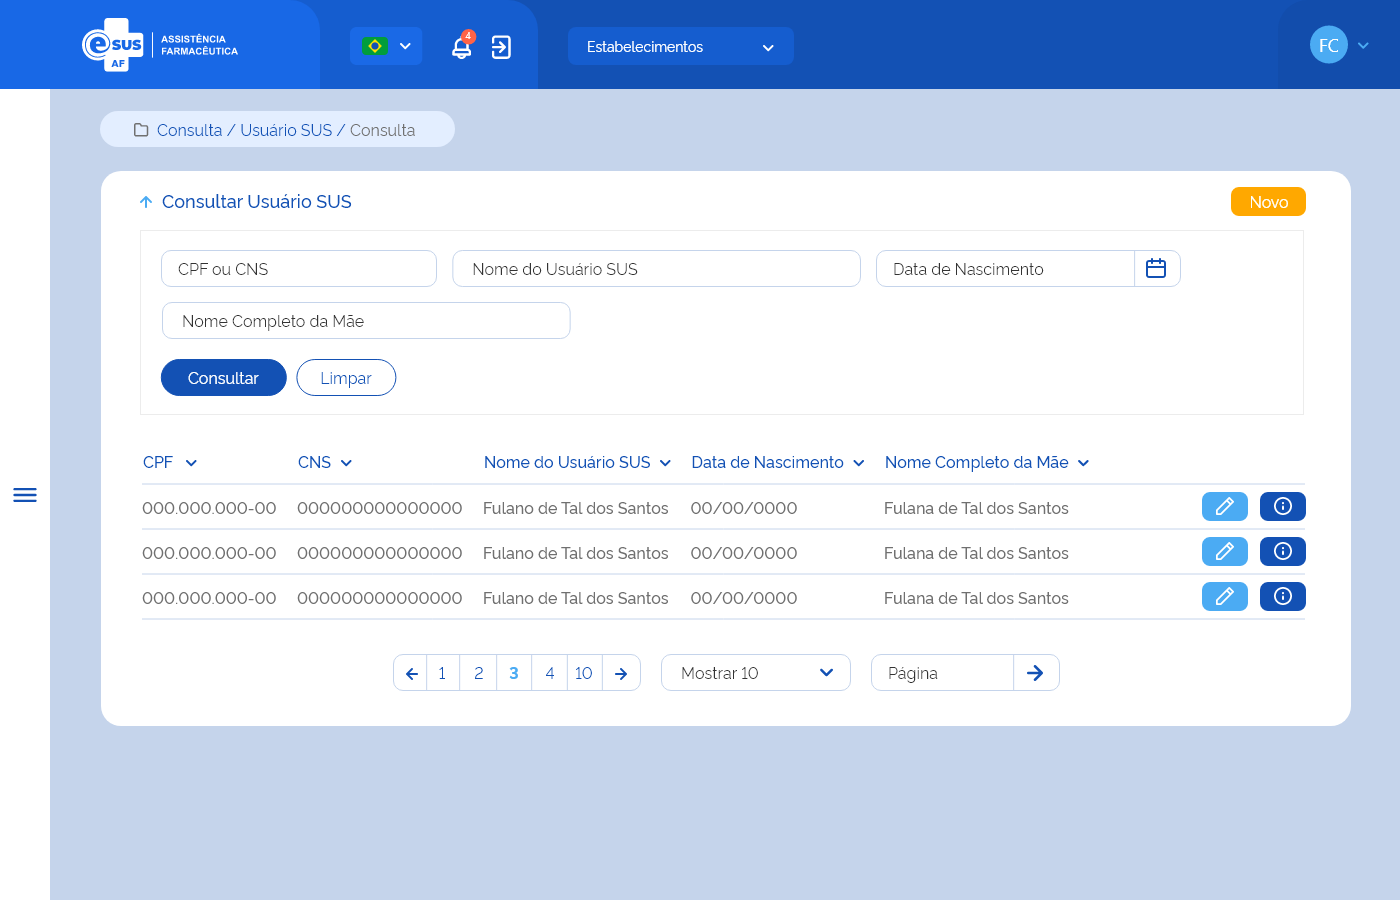Go to page 4
This screenshot has width=1400, height=900.
[x=550, y=673]
